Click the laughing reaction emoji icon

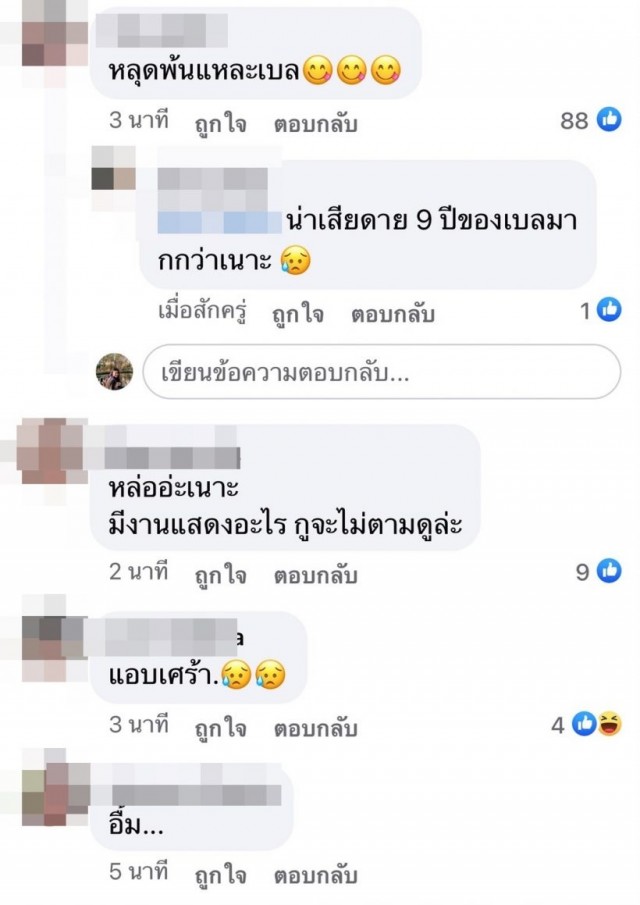pyautogui.click(x=610, y=724)
